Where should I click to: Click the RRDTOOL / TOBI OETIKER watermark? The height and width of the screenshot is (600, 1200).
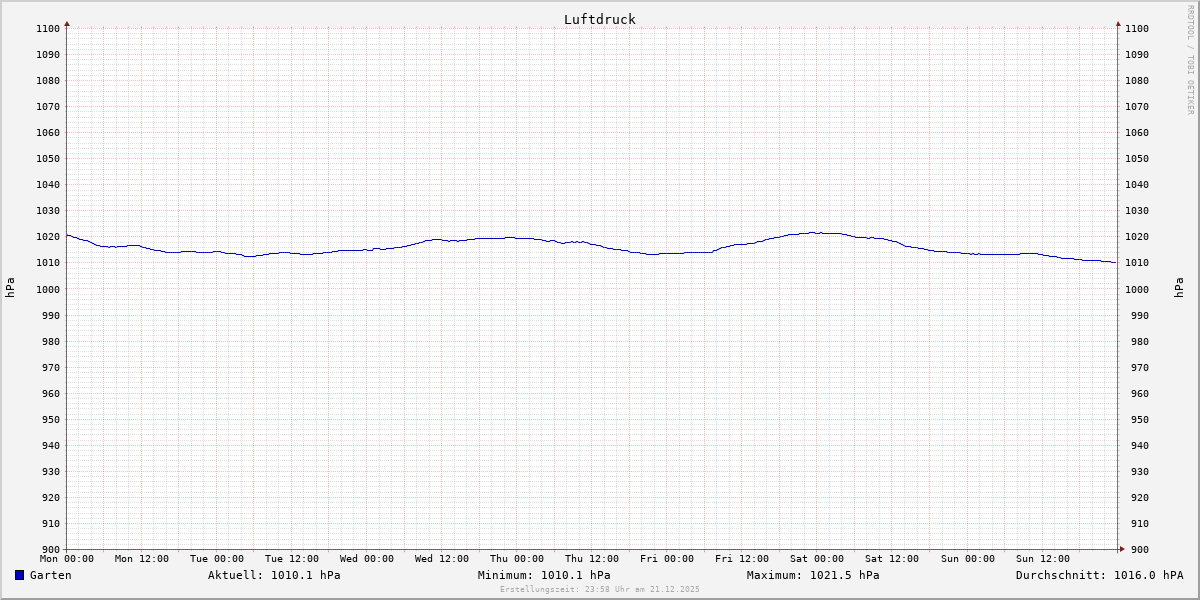1190,60
